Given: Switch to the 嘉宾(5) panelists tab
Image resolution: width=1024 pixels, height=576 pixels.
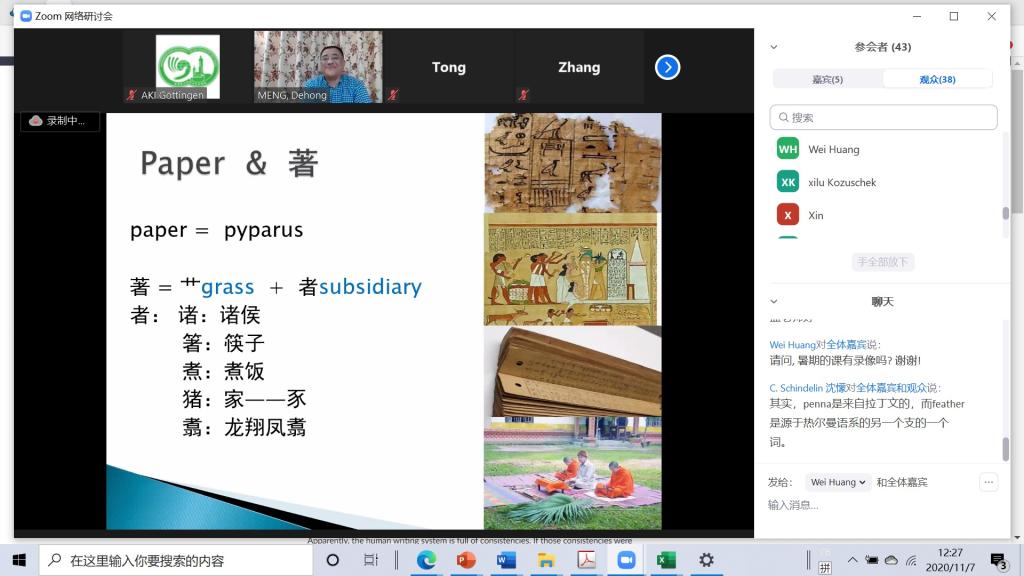Looking at the screenshot, I should pos(827,79).
